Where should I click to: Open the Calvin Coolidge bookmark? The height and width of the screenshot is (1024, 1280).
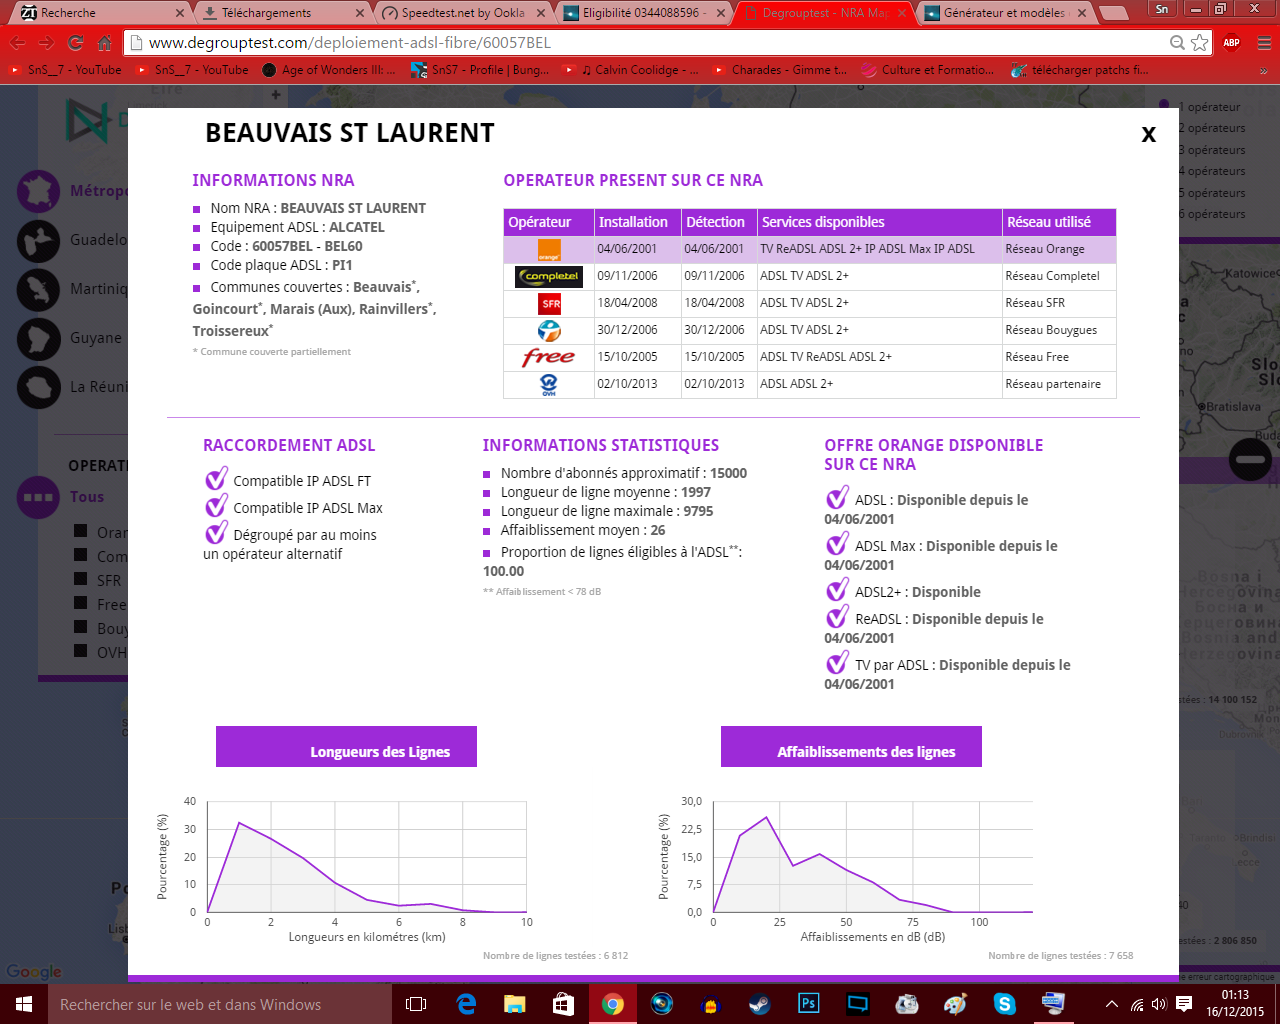click(631, 70)
